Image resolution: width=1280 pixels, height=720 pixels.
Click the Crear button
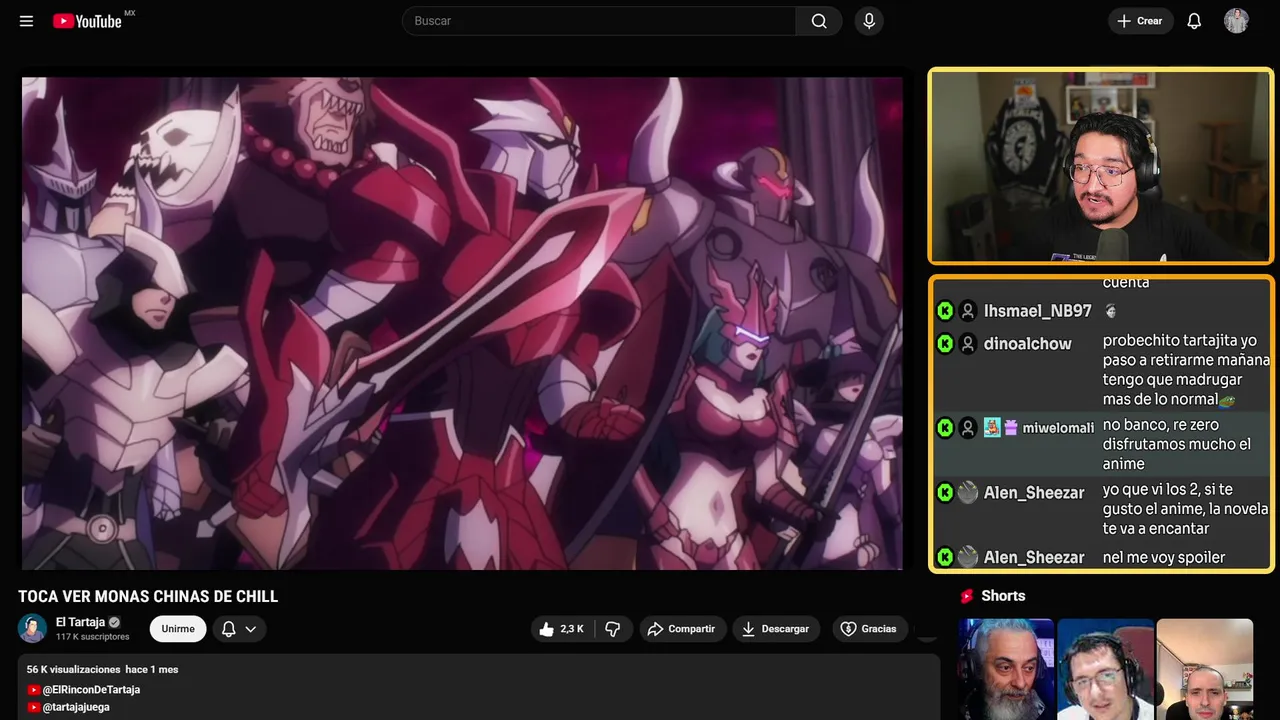pyautogui.click(x=1140, y=21)
